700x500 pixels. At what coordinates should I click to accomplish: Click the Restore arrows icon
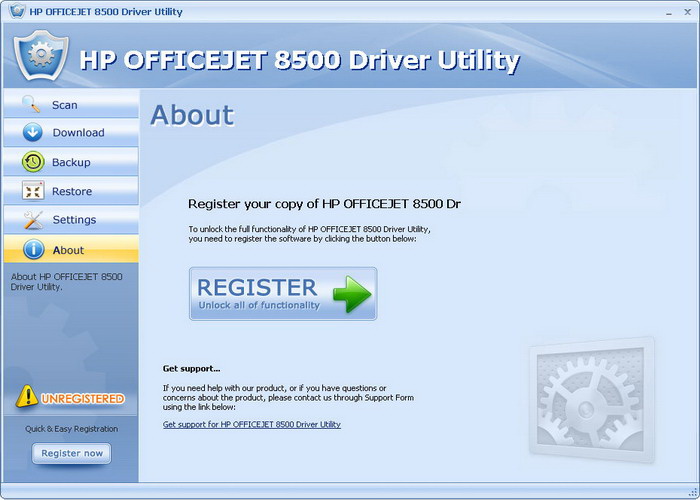(x=33, y=191)
